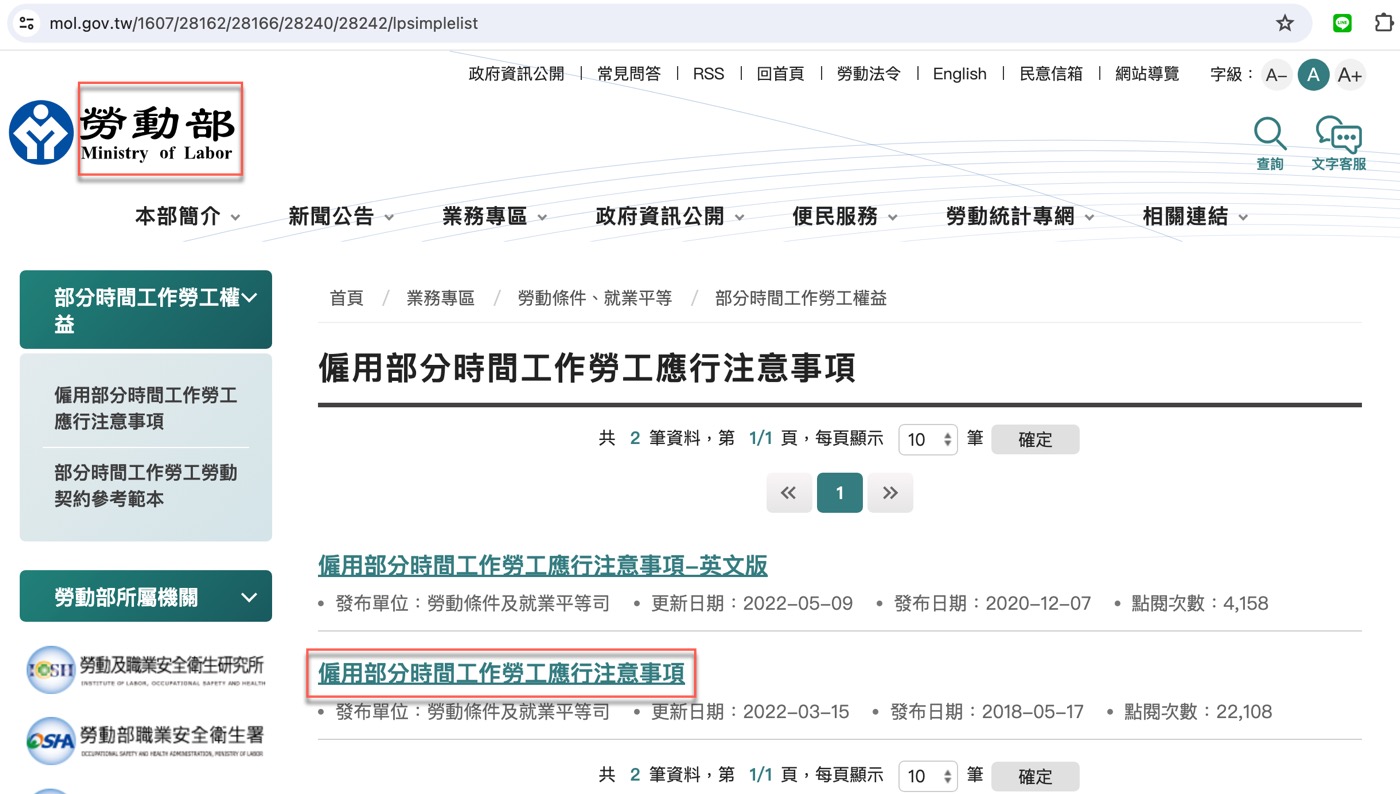Expand the 相關連結 menu

1196,217
